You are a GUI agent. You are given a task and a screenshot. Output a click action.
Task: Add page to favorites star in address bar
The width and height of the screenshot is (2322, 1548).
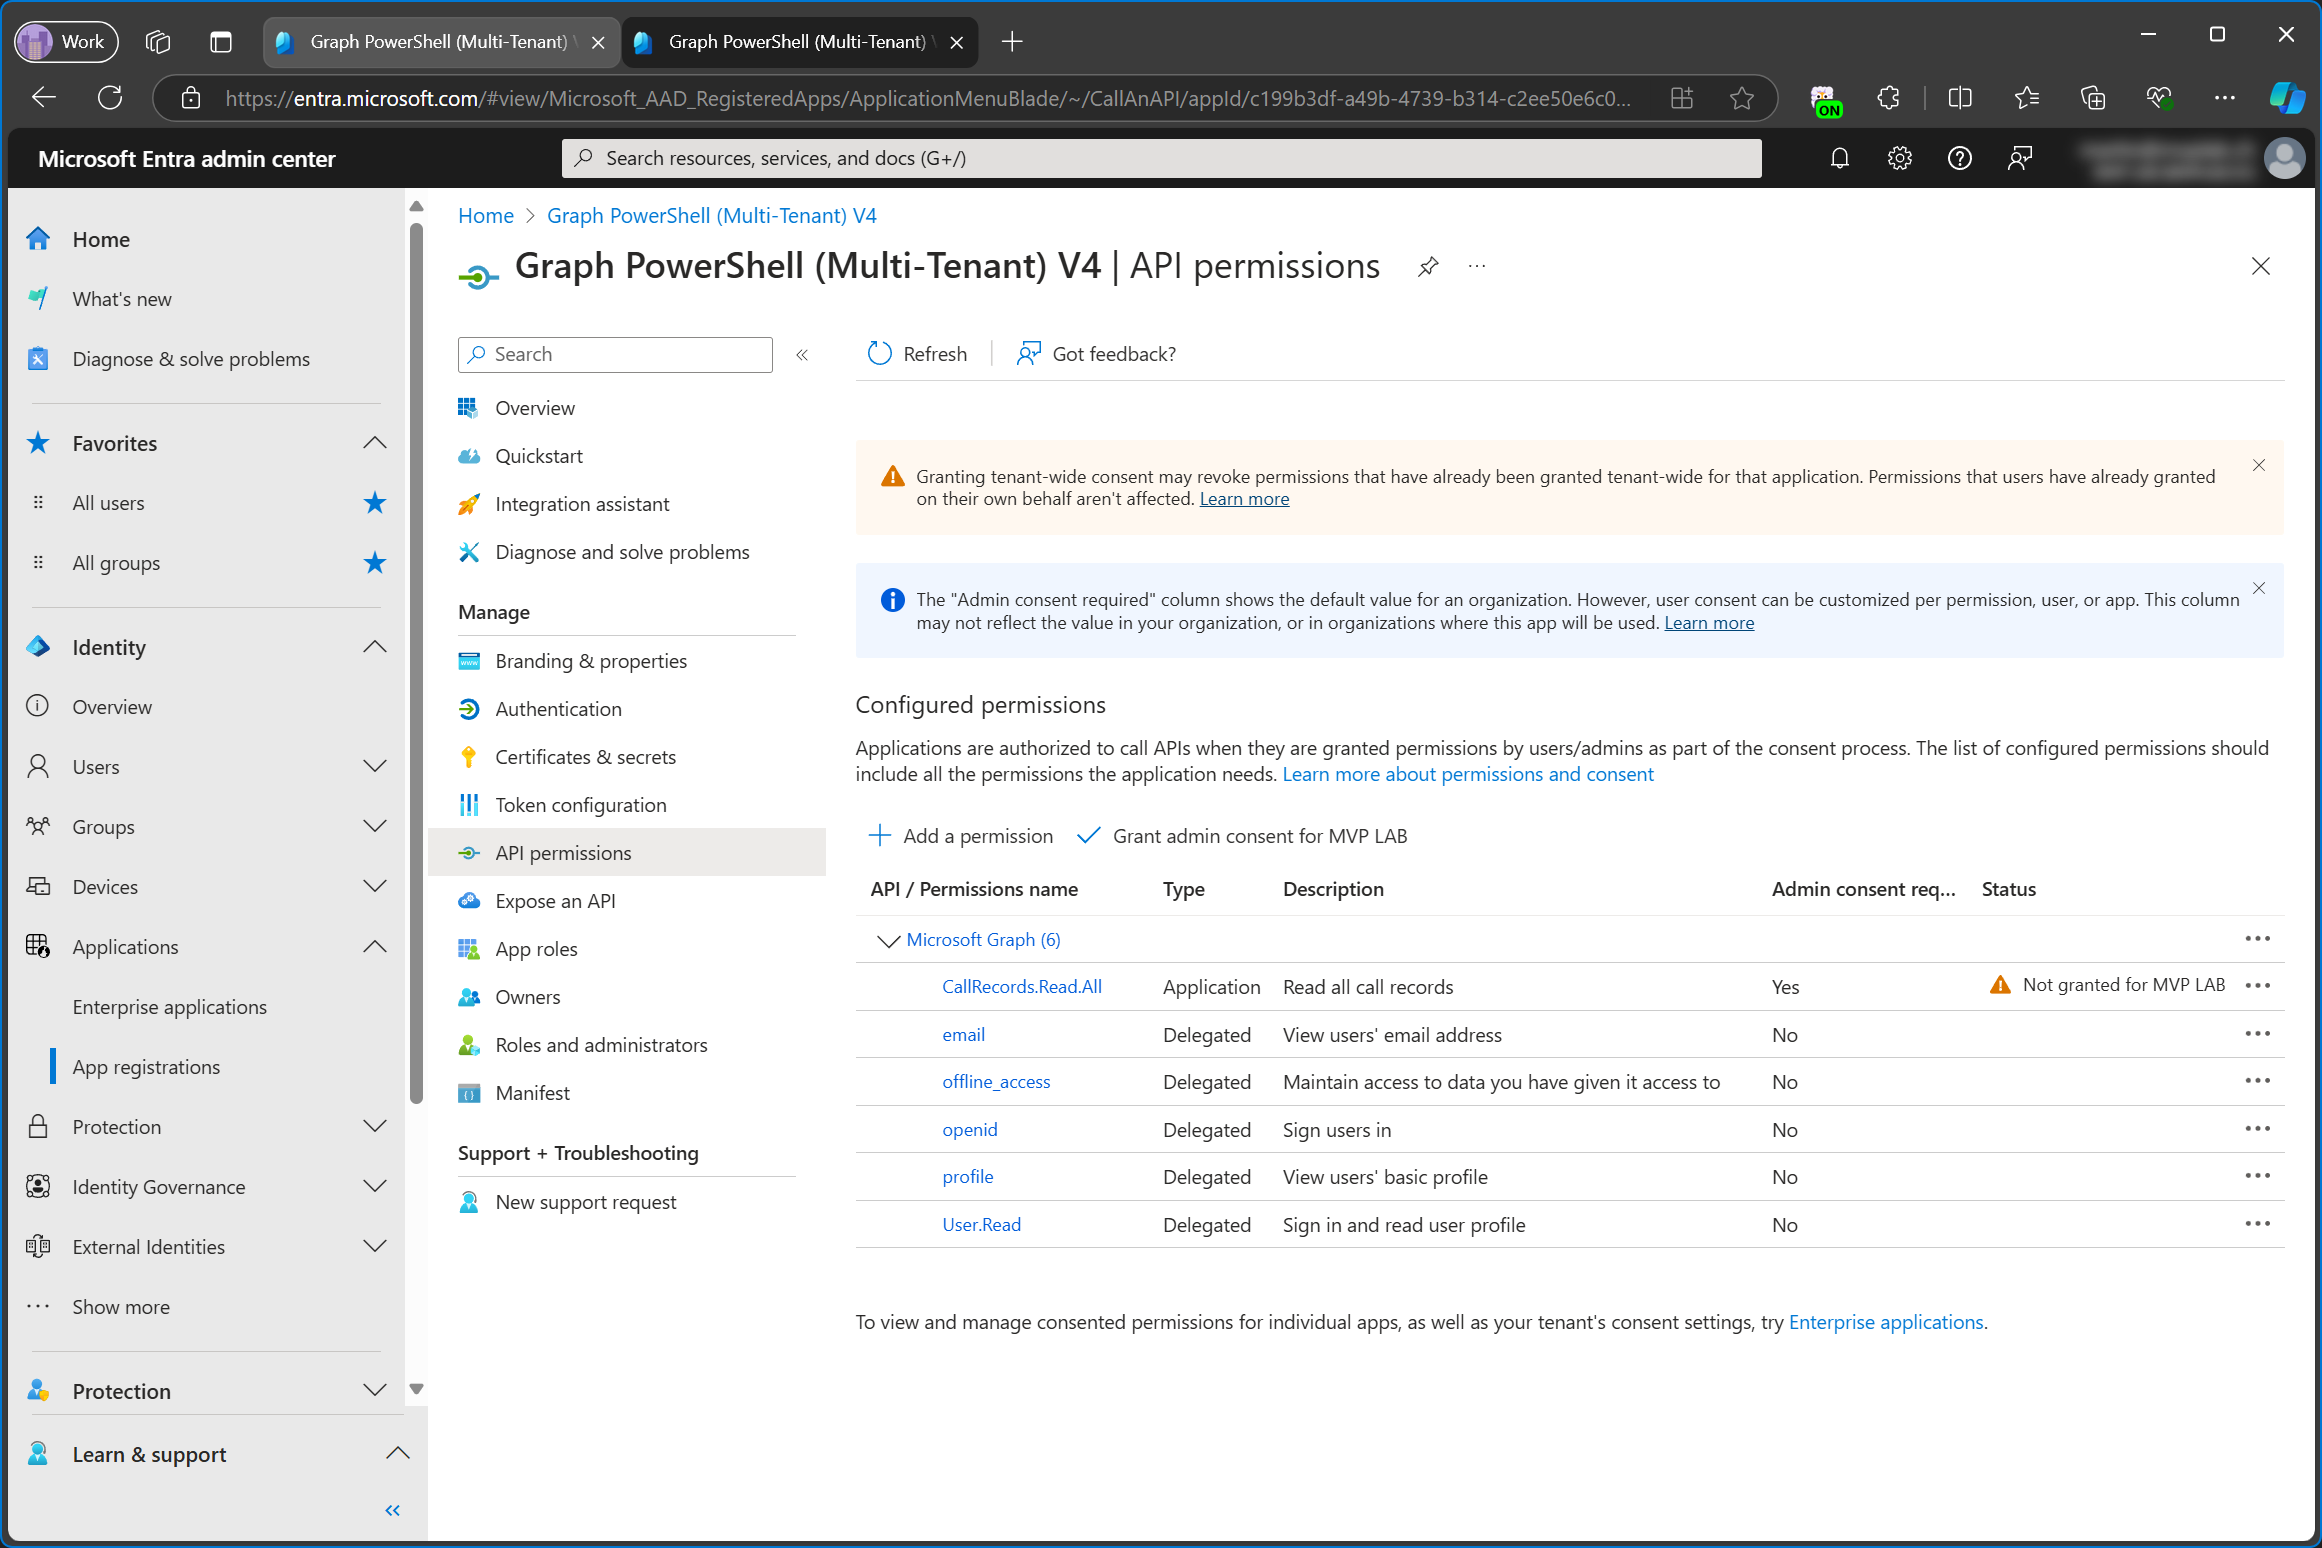(x=1741, y=98)
